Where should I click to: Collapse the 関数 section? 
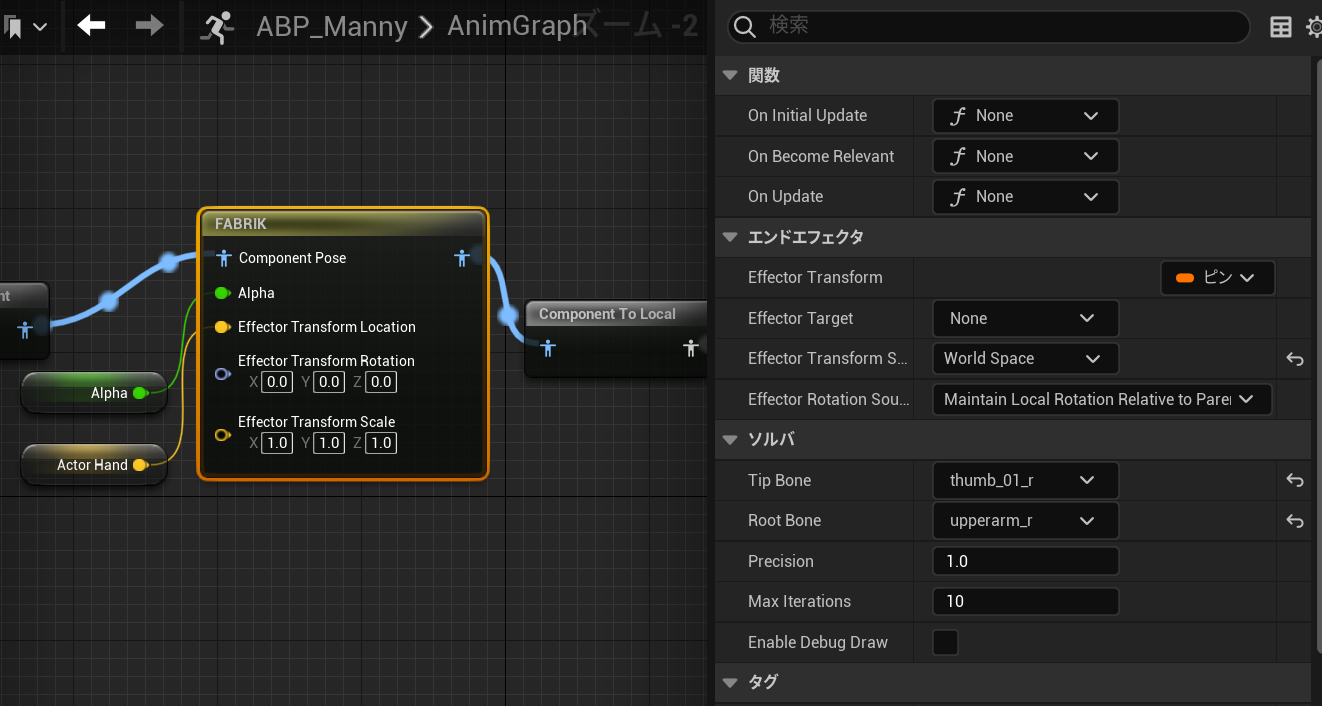click(730, 75)
